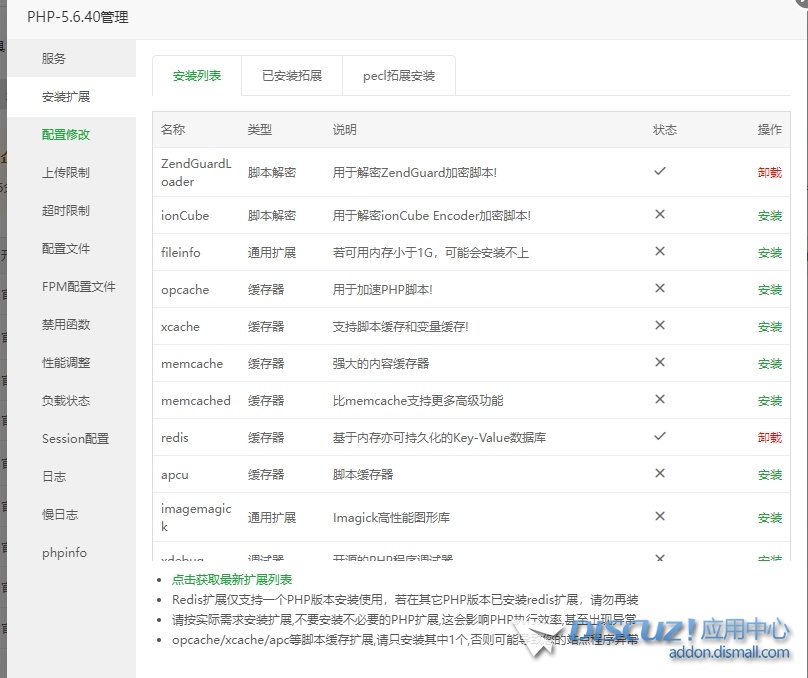The image size is (808, 678).
Task: Click X status icon for ionCube
Action: 660,214
